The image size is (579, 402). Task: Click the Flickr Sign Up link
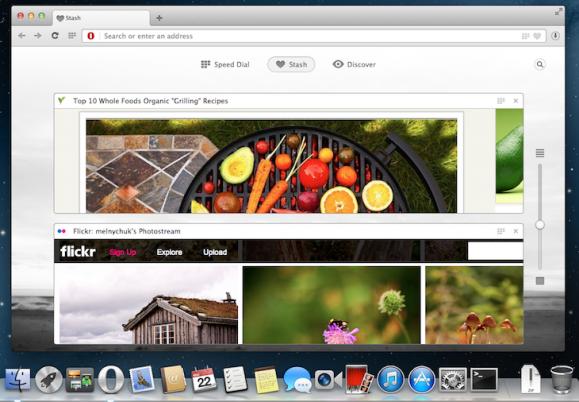pos(123,252)
